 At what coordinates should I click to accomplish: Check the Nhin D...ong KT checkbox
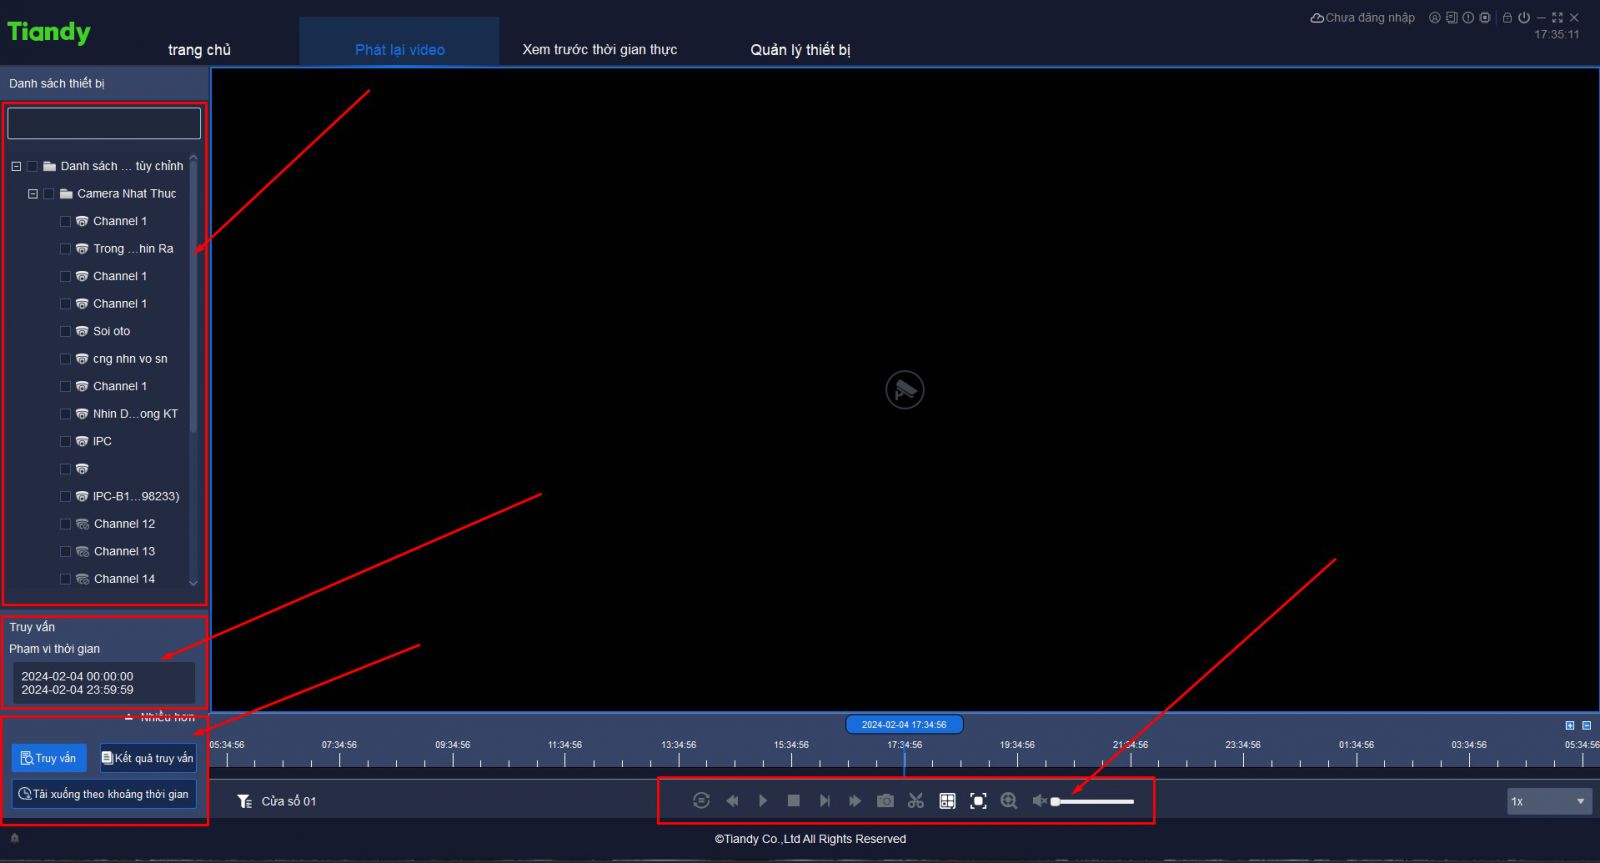tap(66, 413)
